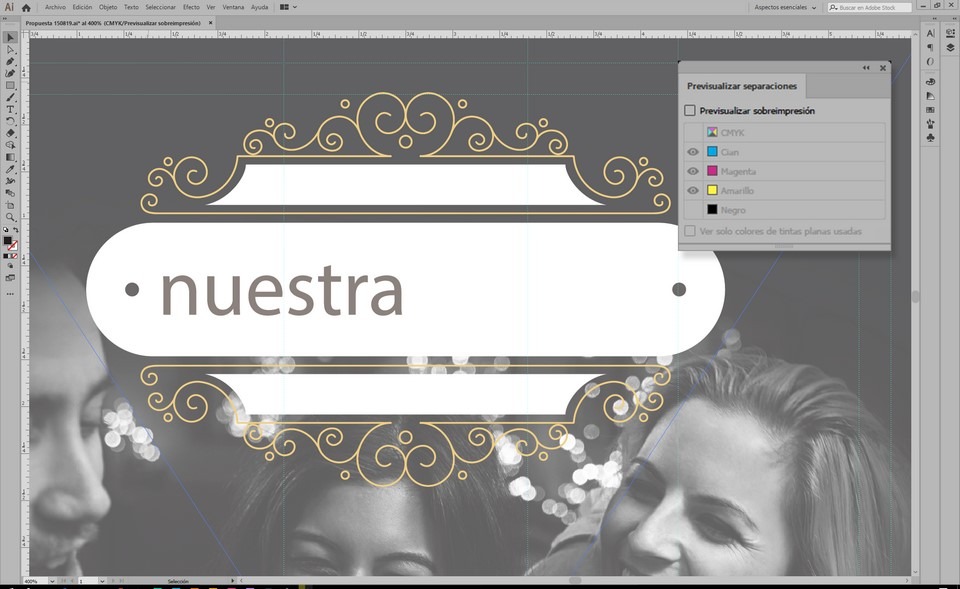Show the Negro separation eye slot
960x589 pixels.
coord(692,210)
